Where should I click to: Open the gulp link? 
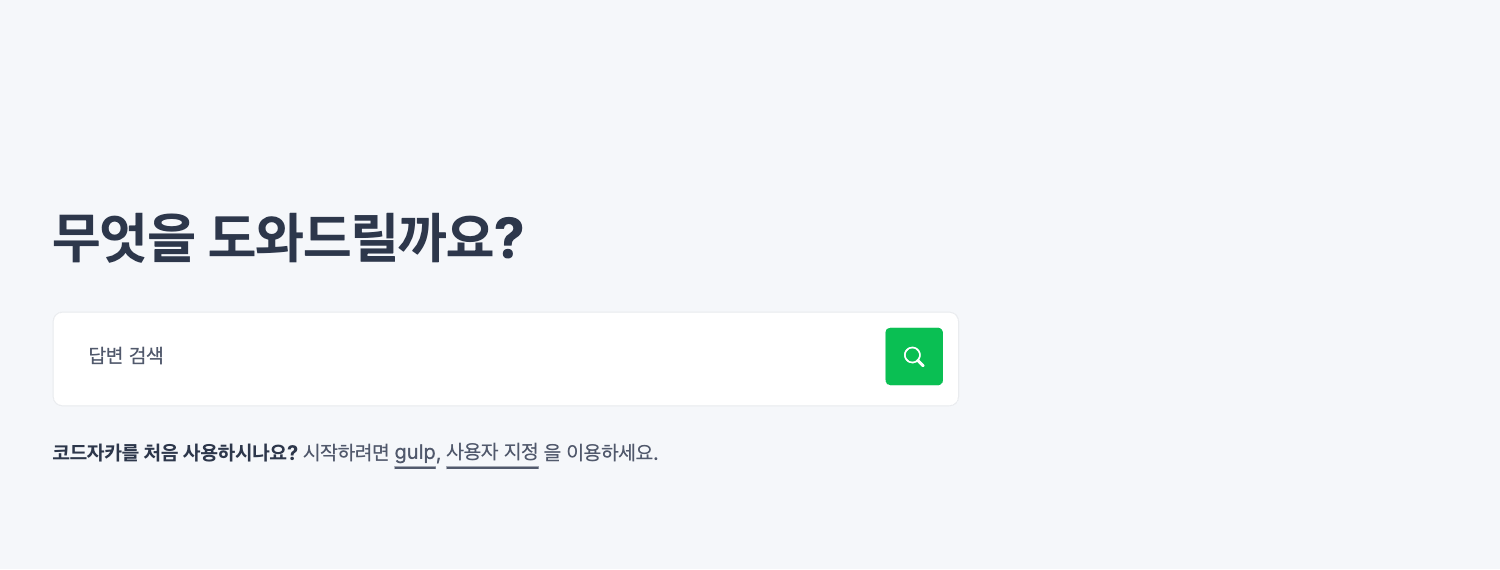click(415, 453)
